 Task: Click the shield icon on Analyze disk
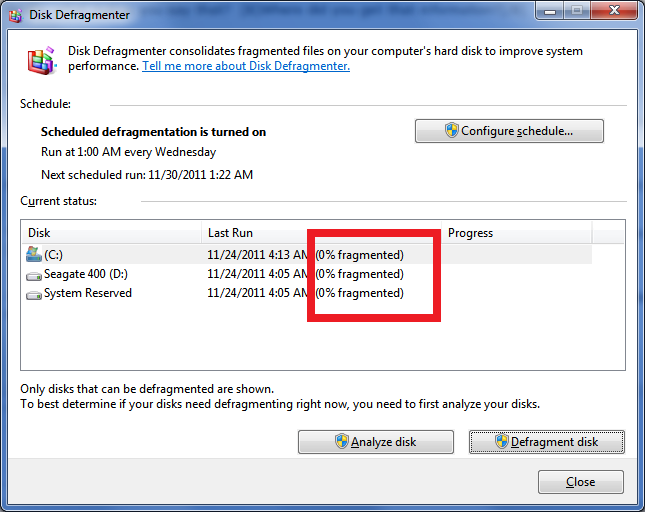pyautogui.click(x=341, y=441)
